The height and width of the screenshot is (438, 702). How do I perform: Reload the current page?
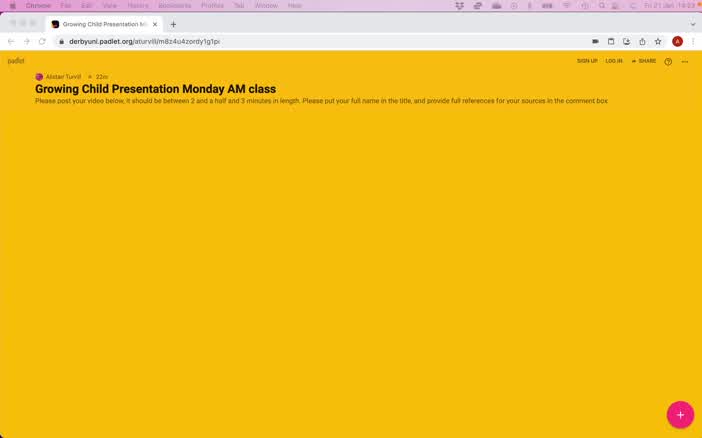(42, 42)
